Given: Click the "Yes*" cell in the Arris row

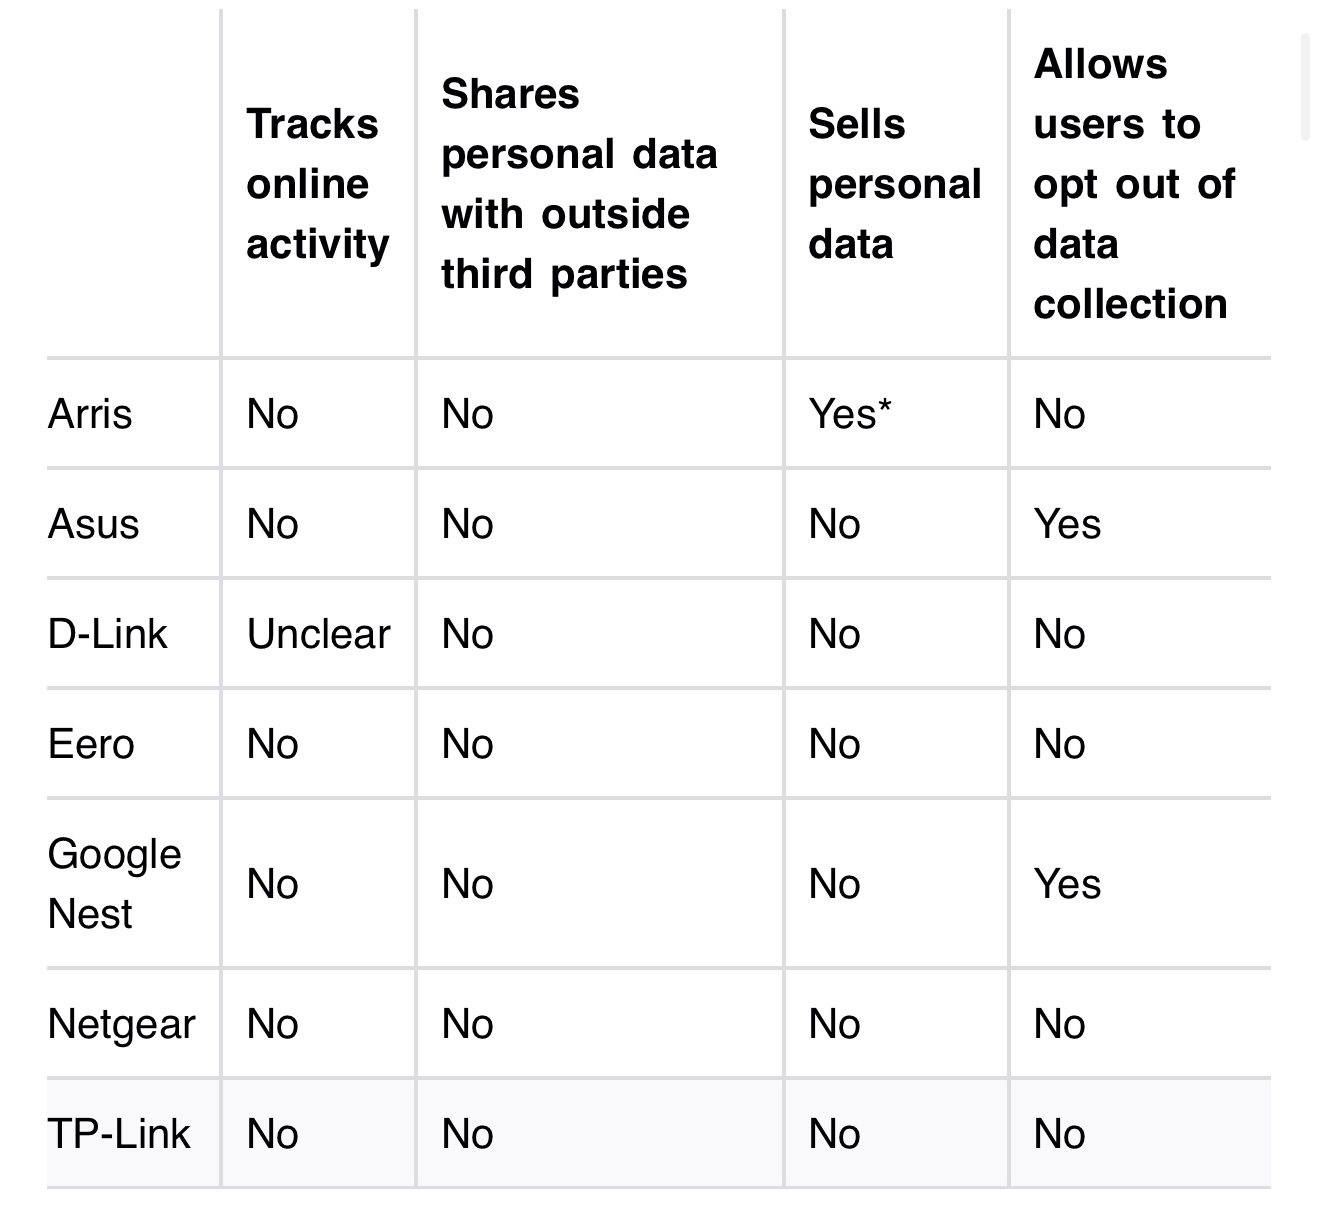Looking at the screenshot, I should tap(849, 414).
